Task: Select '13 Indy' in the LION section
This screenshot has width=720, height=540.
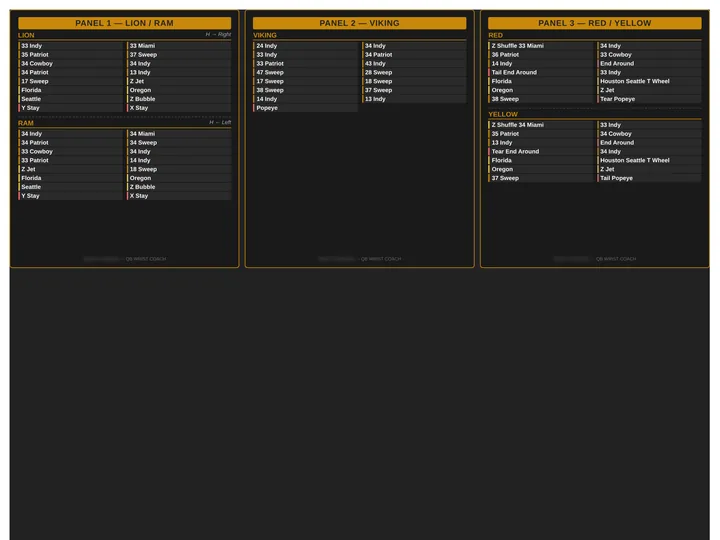Action: [179, 72]
